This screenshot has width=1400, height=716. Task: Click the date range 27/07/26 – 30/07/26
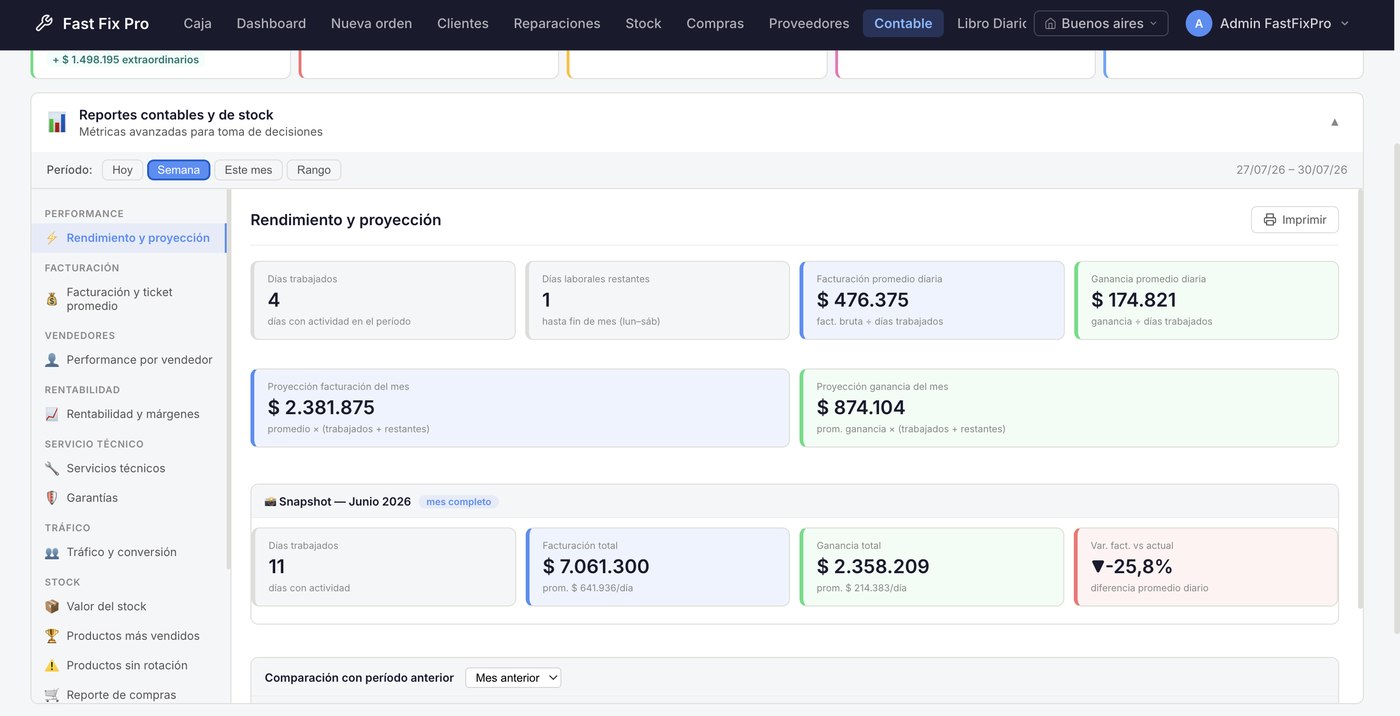coord(1292,170)
